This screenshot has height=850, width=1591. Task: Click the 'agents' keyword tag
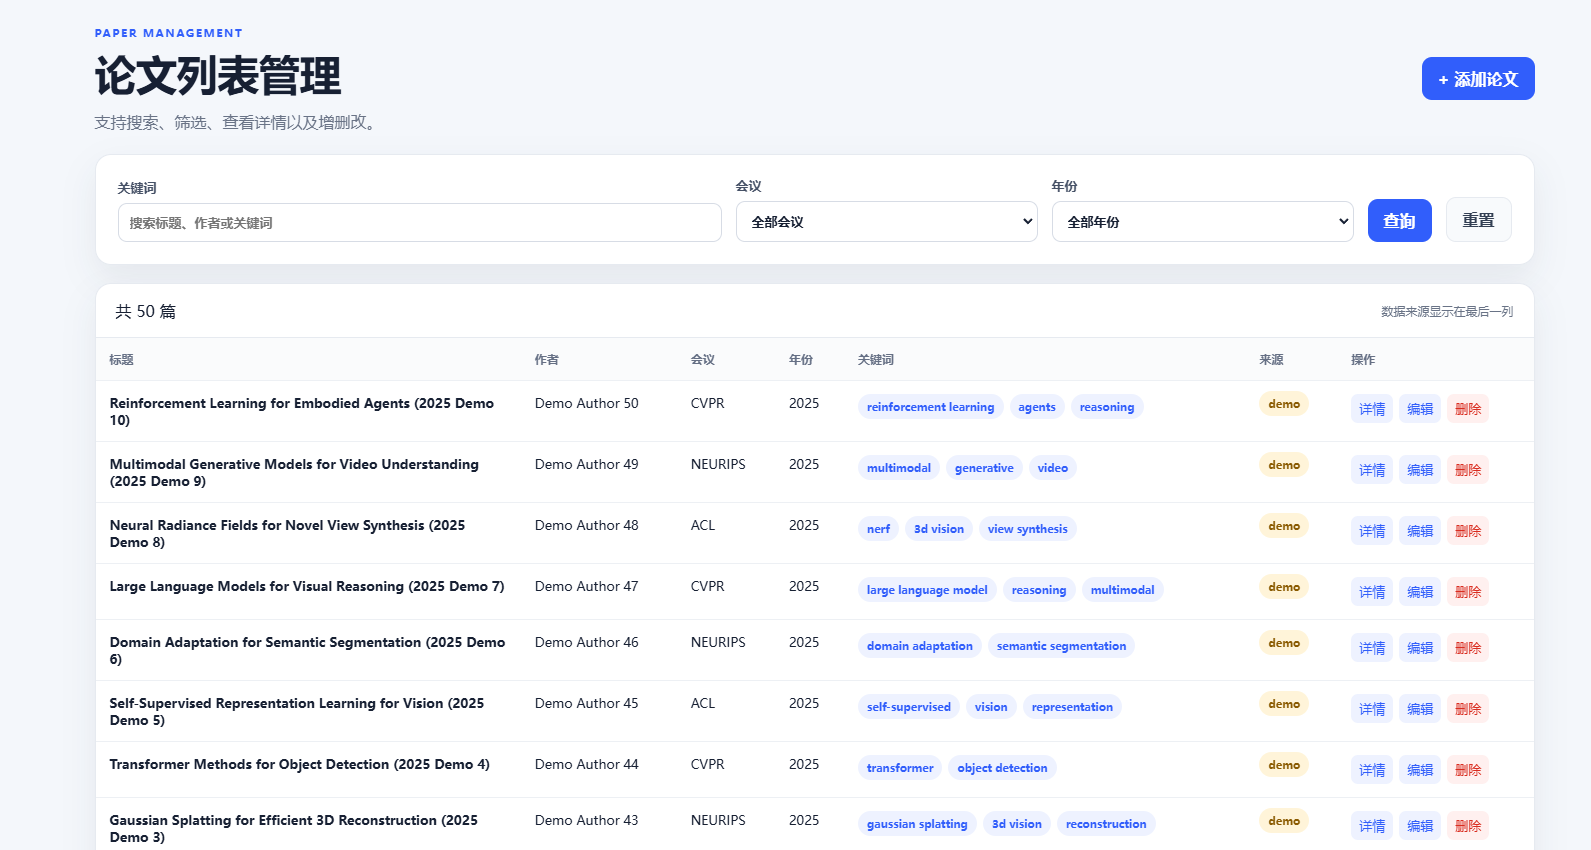tap(1037, 407)
